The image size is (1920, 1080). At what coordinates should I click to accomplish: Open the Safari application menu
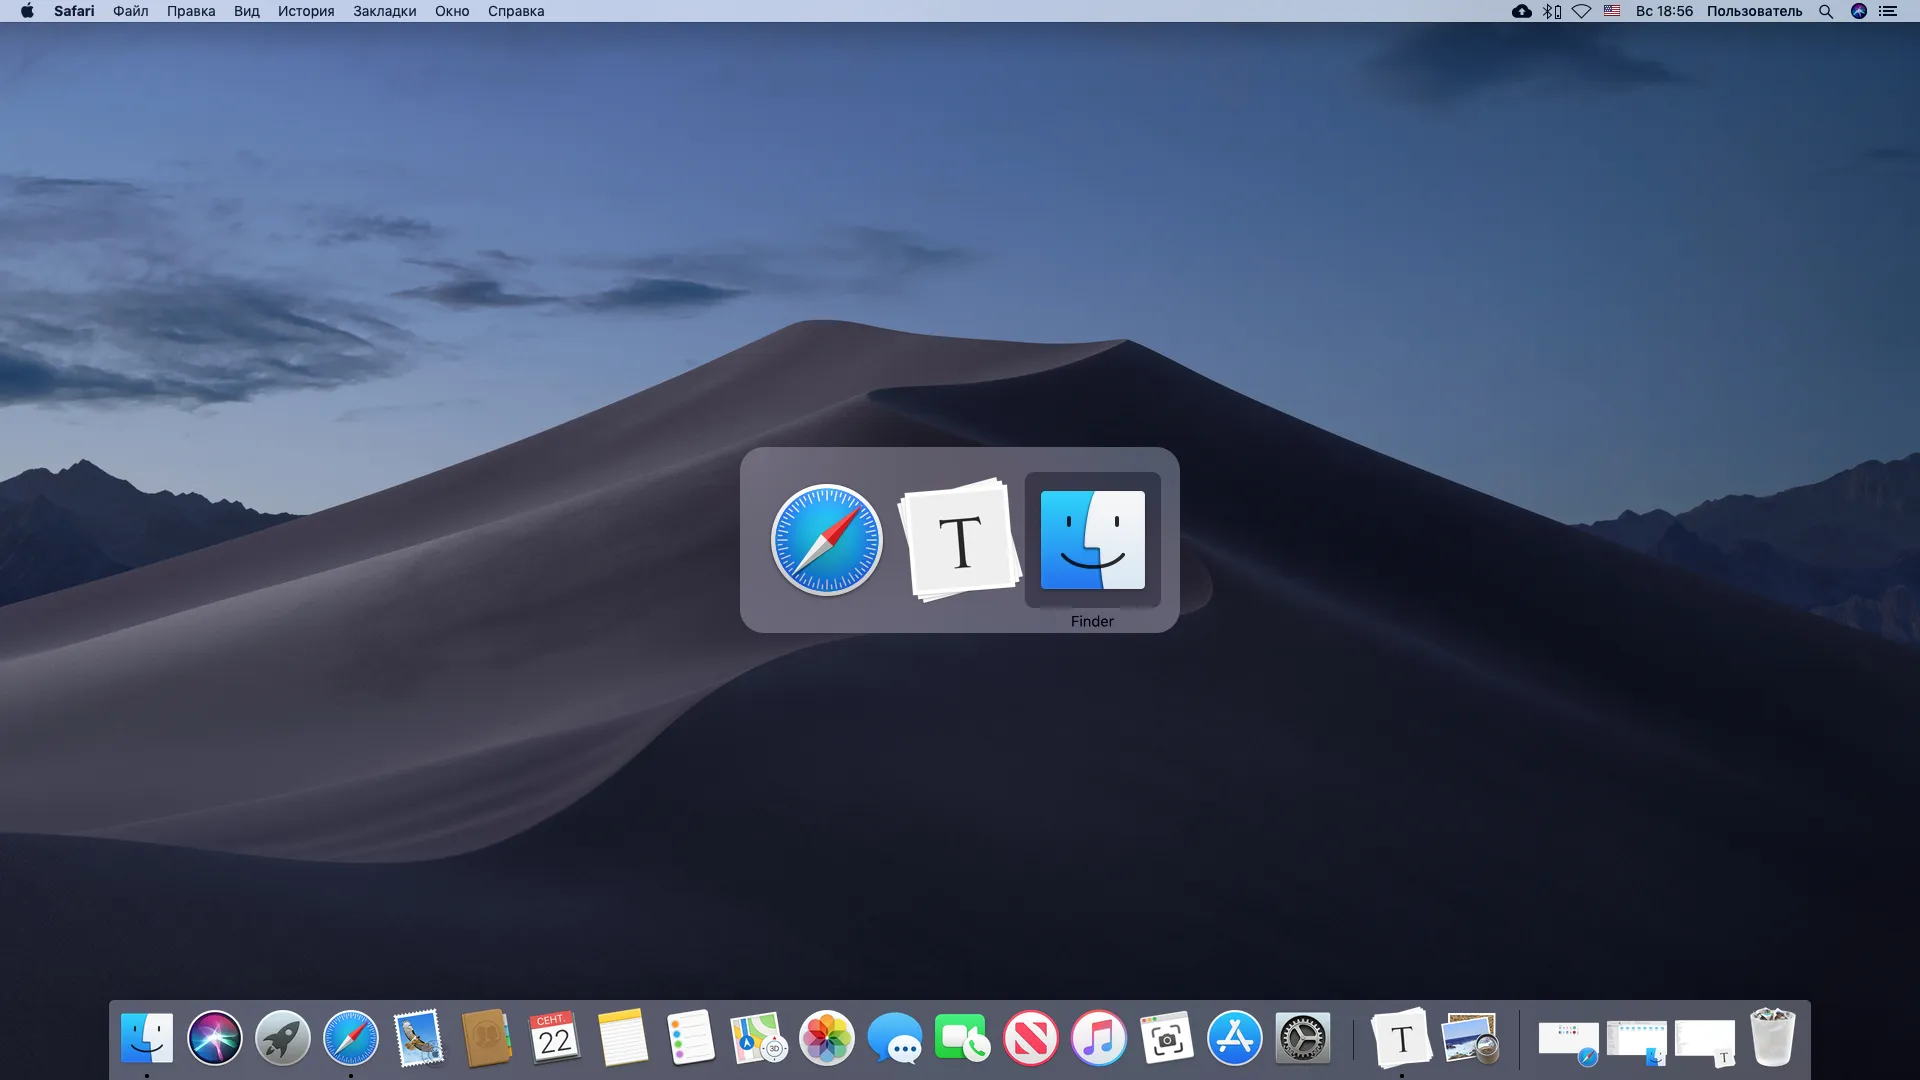pyautogui.click(x=74, y=11)
